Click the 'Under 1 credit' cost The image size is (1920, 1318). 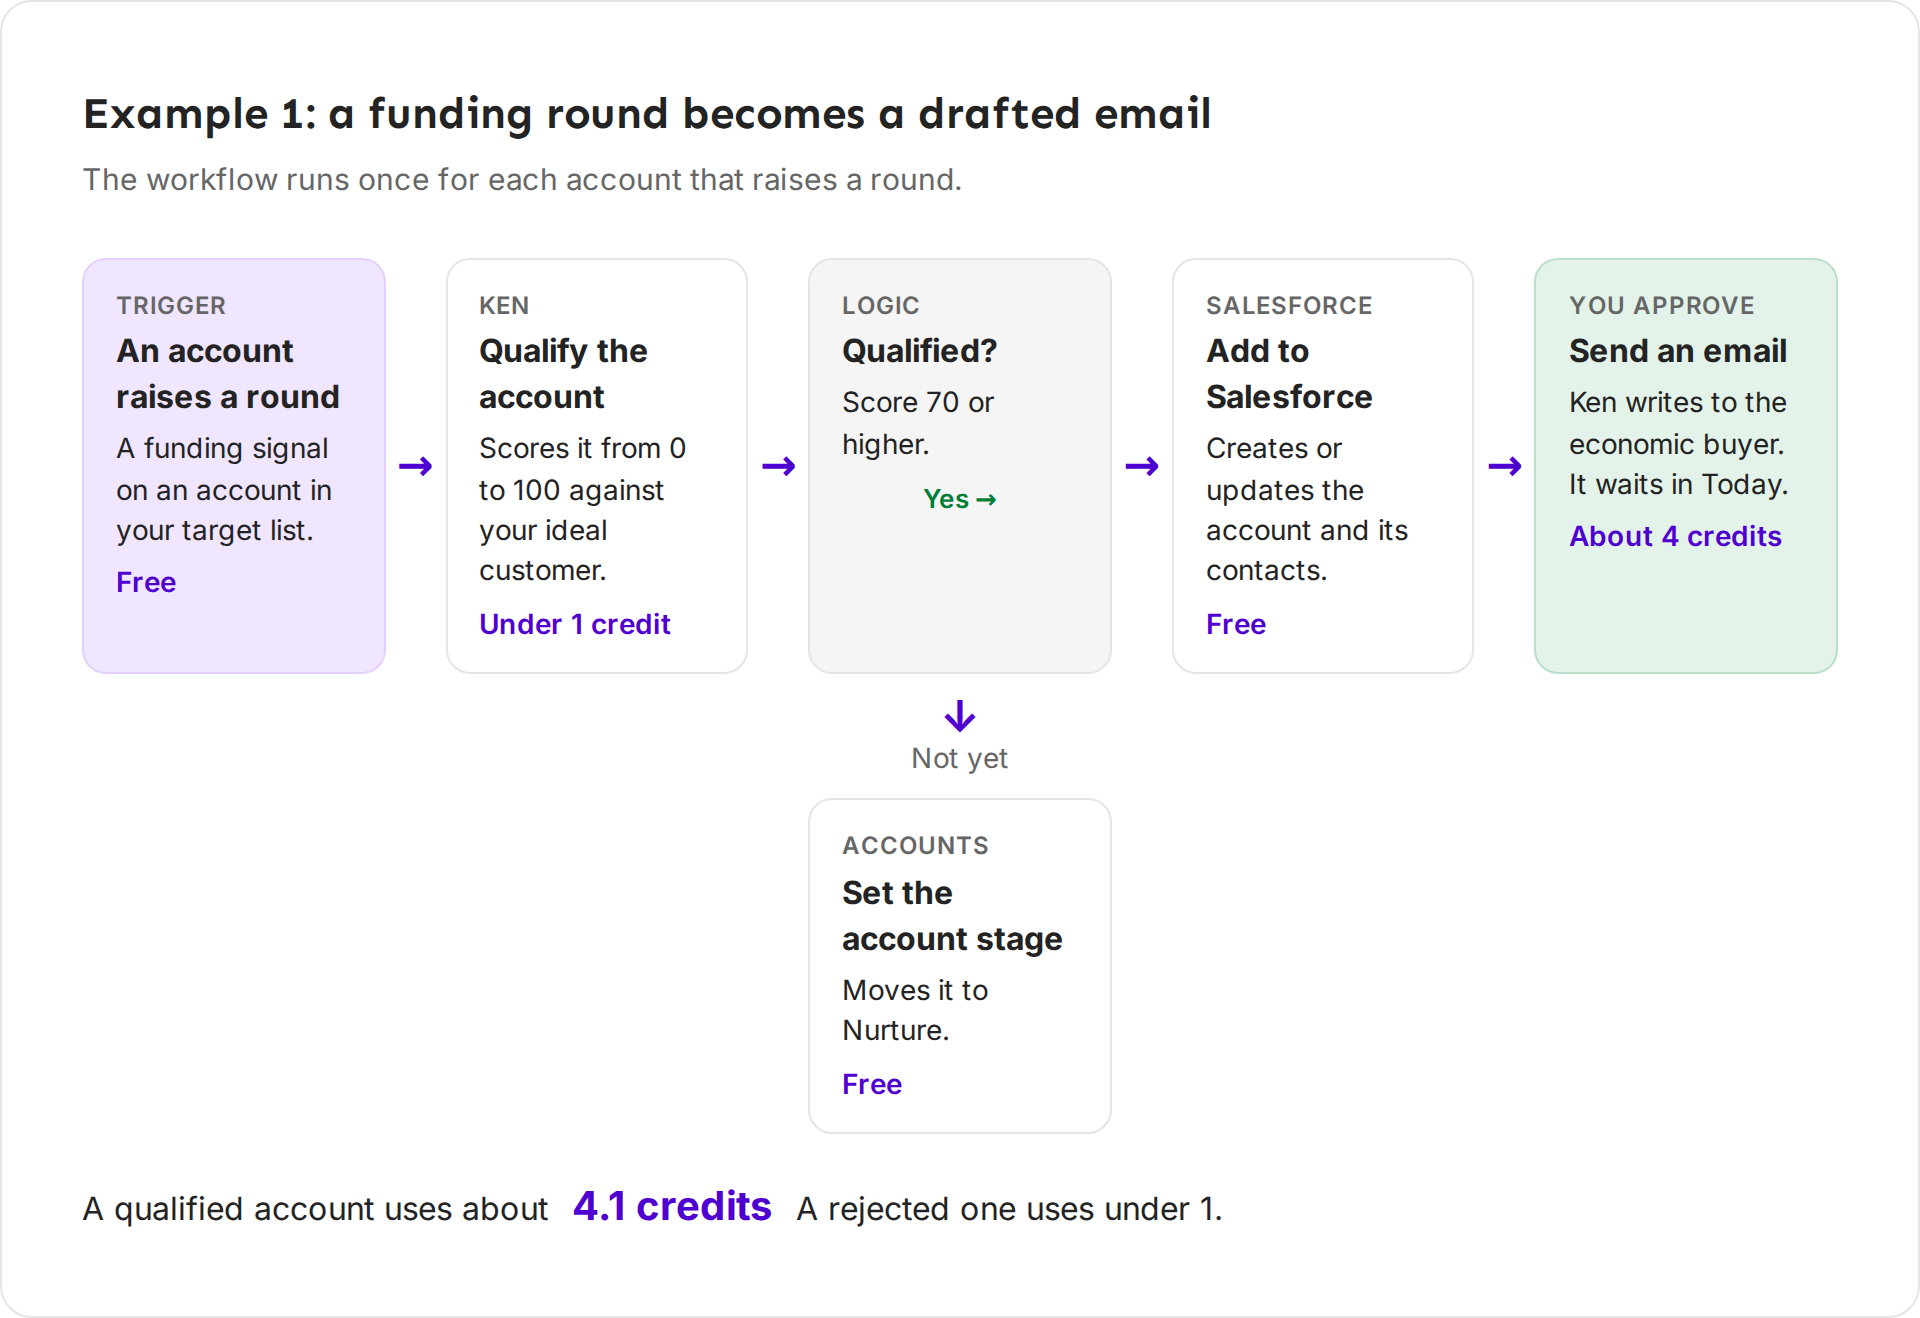[x=574, y=624]
